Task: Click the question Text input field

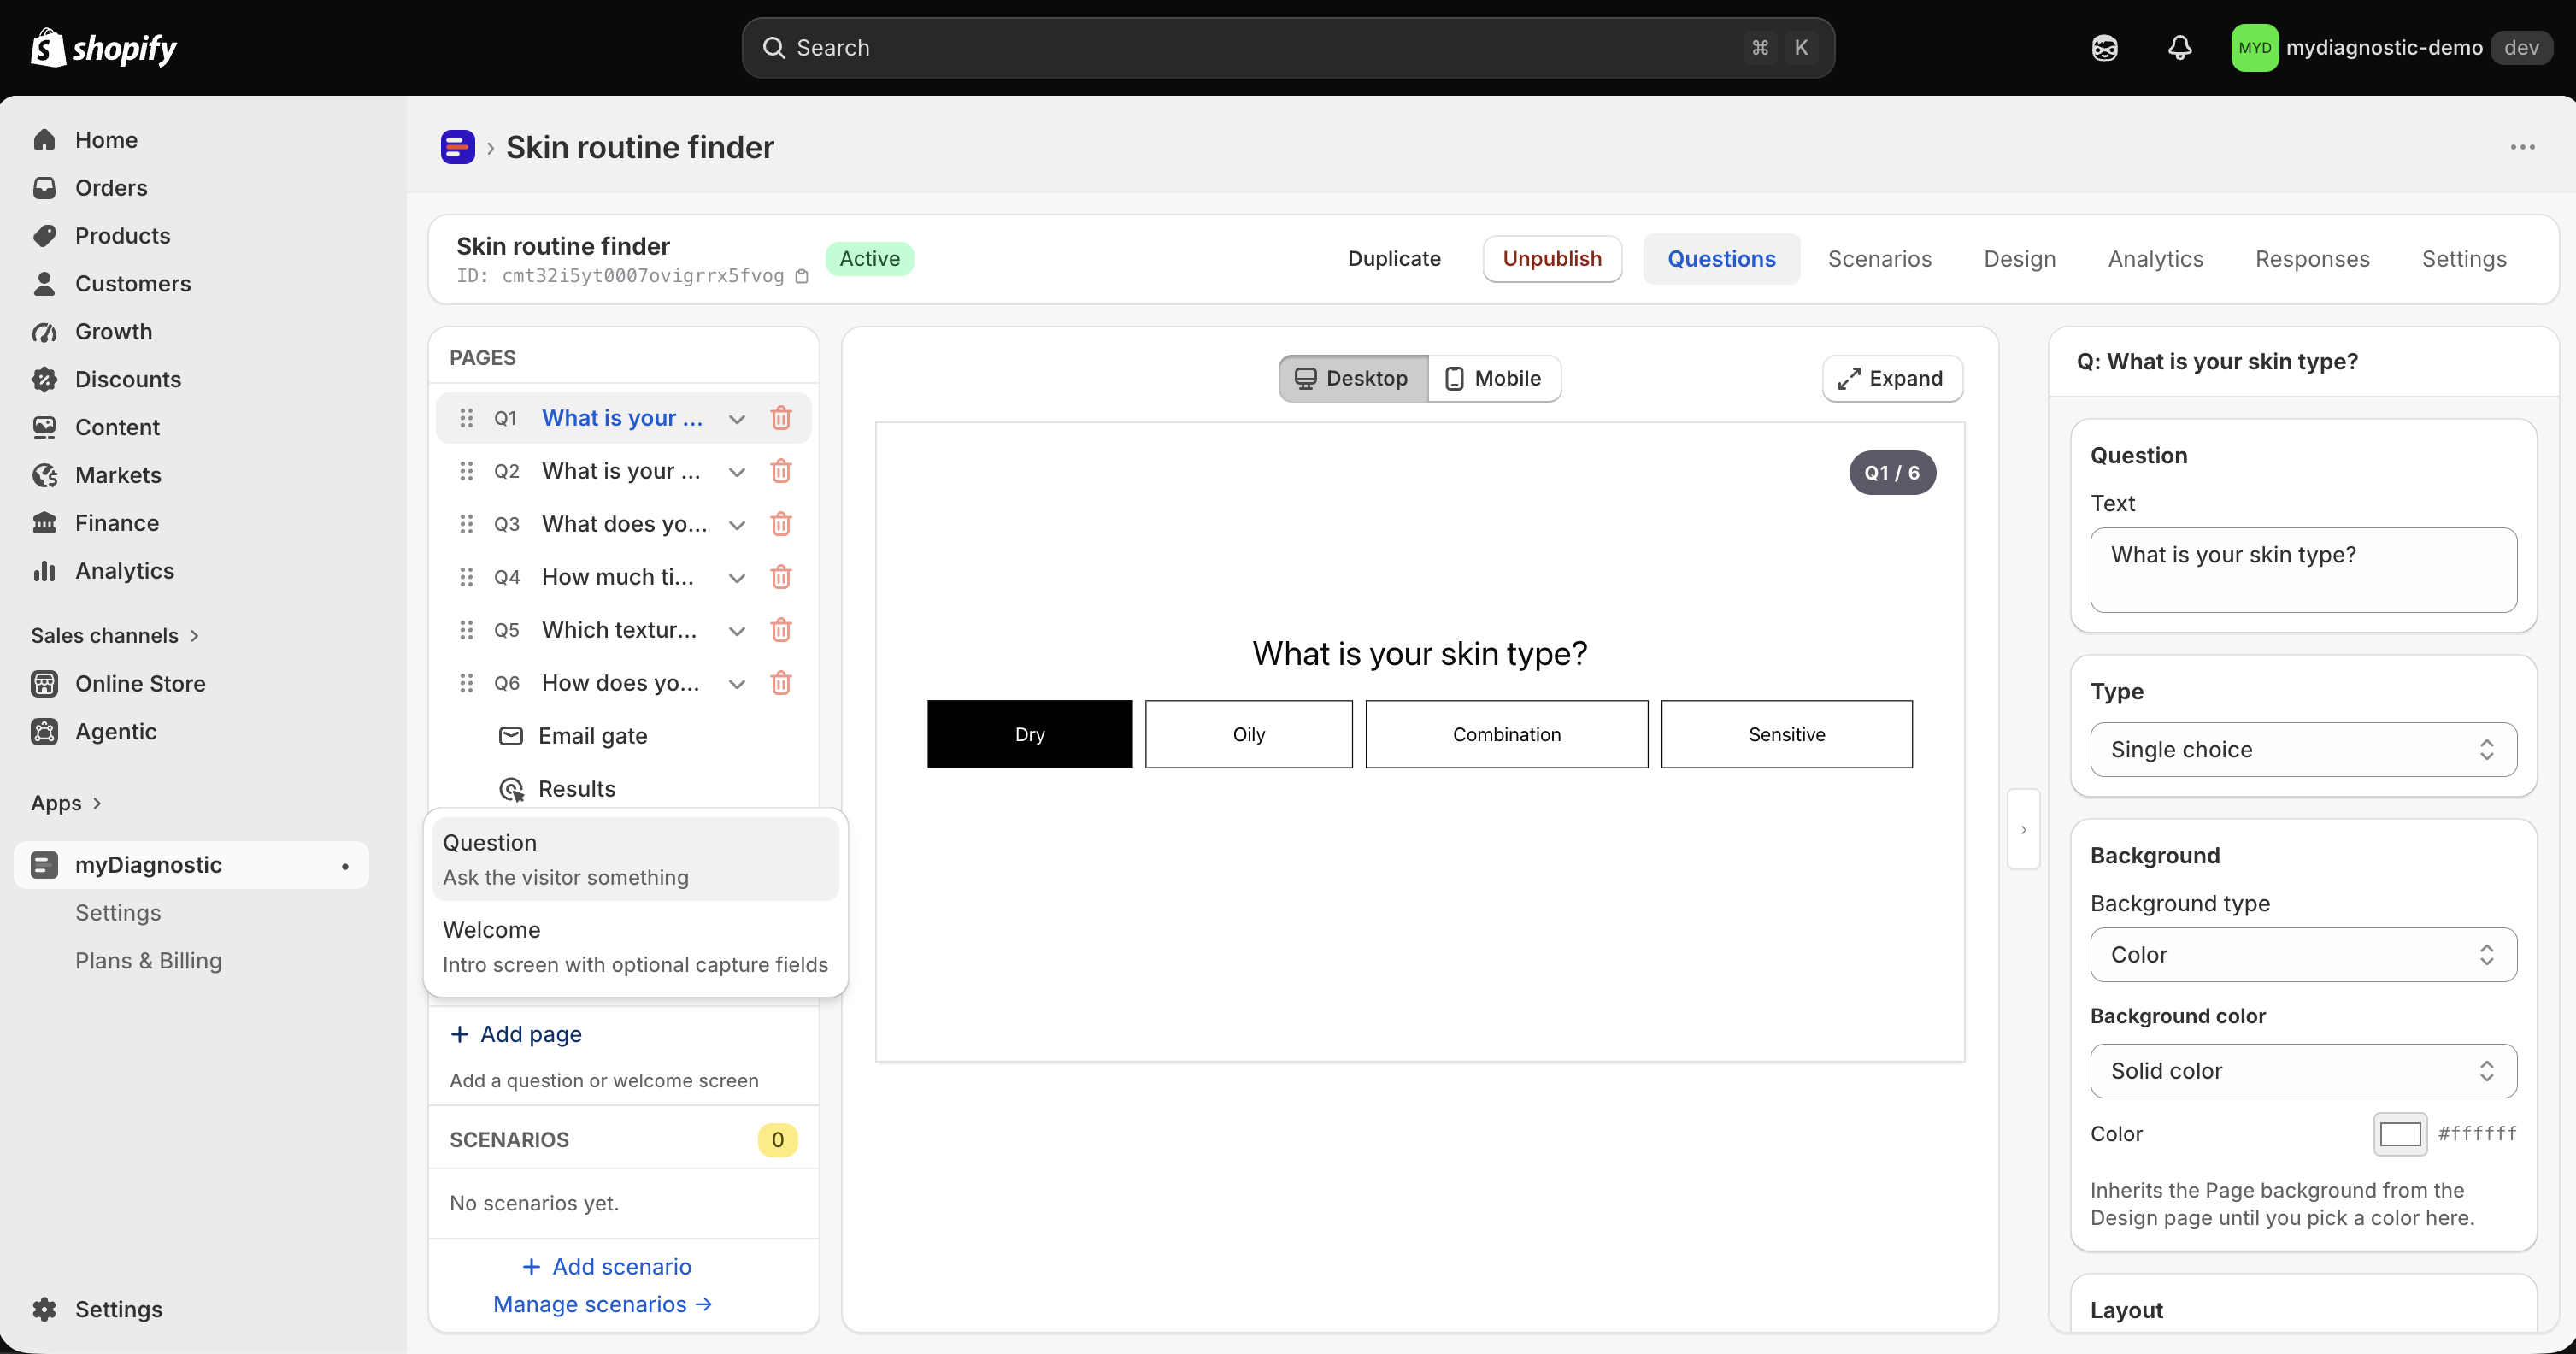Action: pos(2303,570)
